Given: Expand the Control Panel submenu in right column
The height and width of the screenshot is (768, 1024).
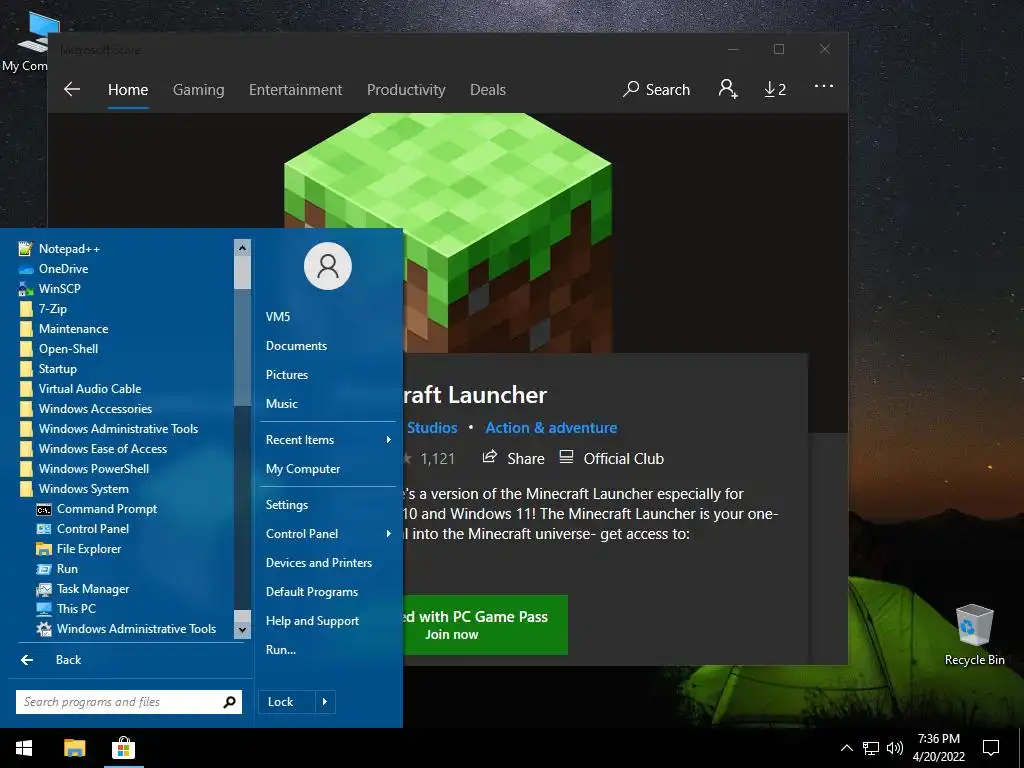Looking at the screenshot, I should (328, 534).
